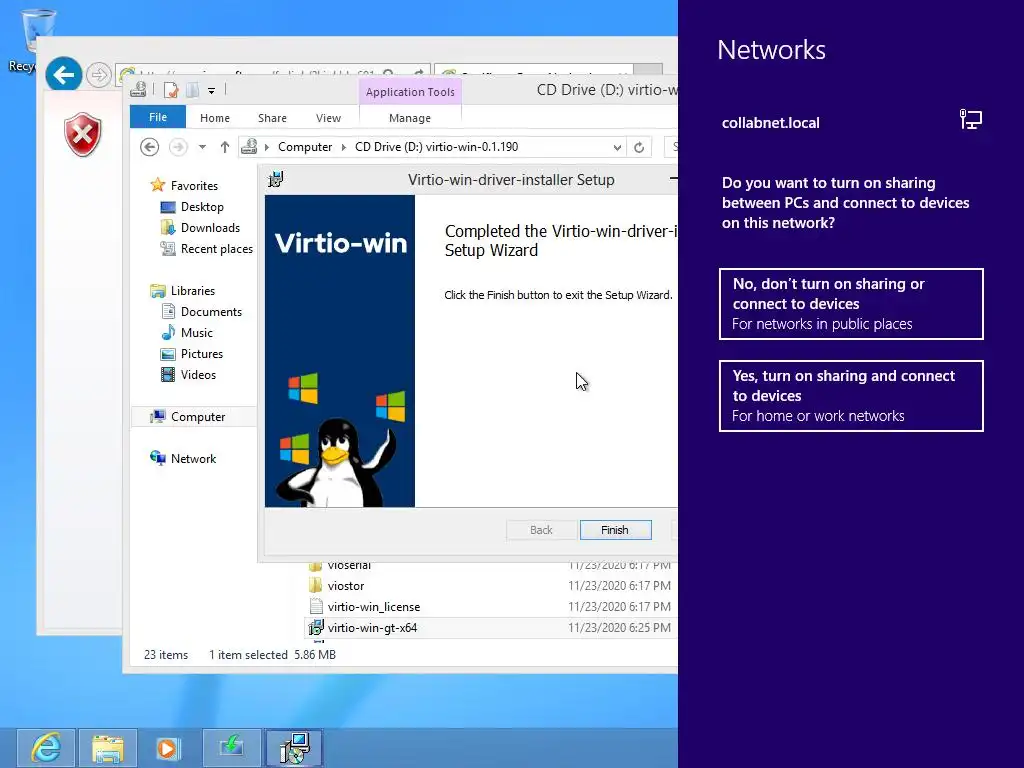Choose No, don't turn on sharing
The width and height of the screenshot is (1024, 768).
[x=851, y=304]
